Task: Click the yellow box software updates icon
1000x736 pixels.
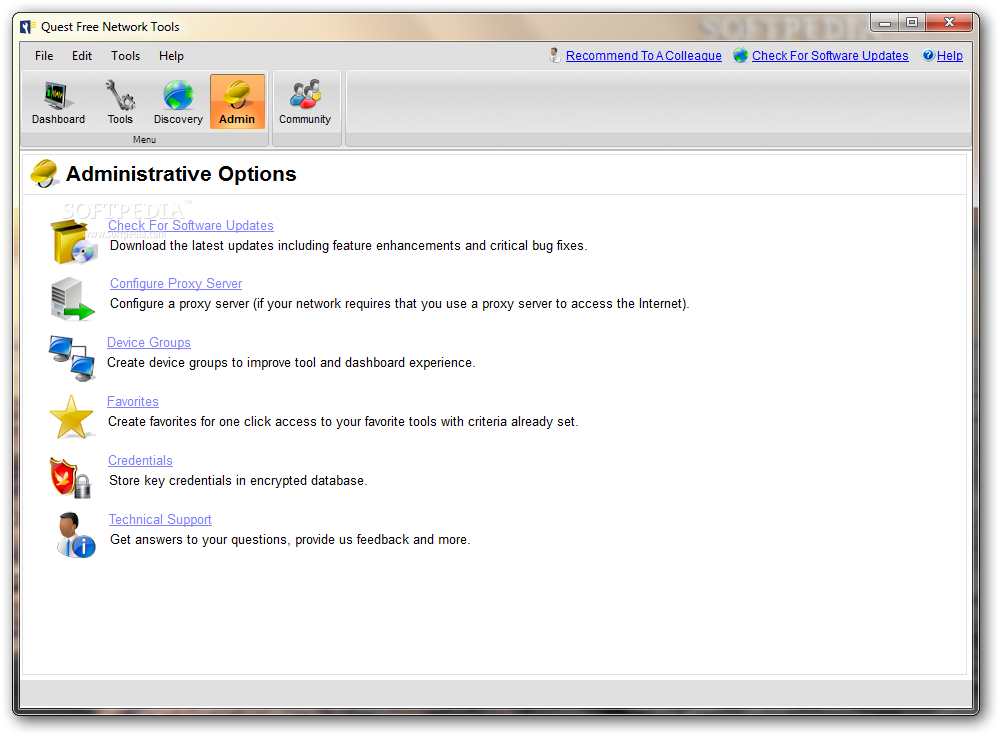Action: [x=73, y=242]
